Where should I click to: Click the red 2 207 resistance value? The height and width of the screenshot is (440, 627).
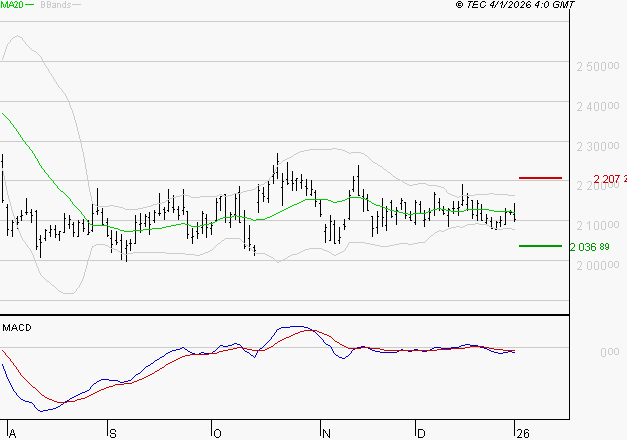(610, 179)
